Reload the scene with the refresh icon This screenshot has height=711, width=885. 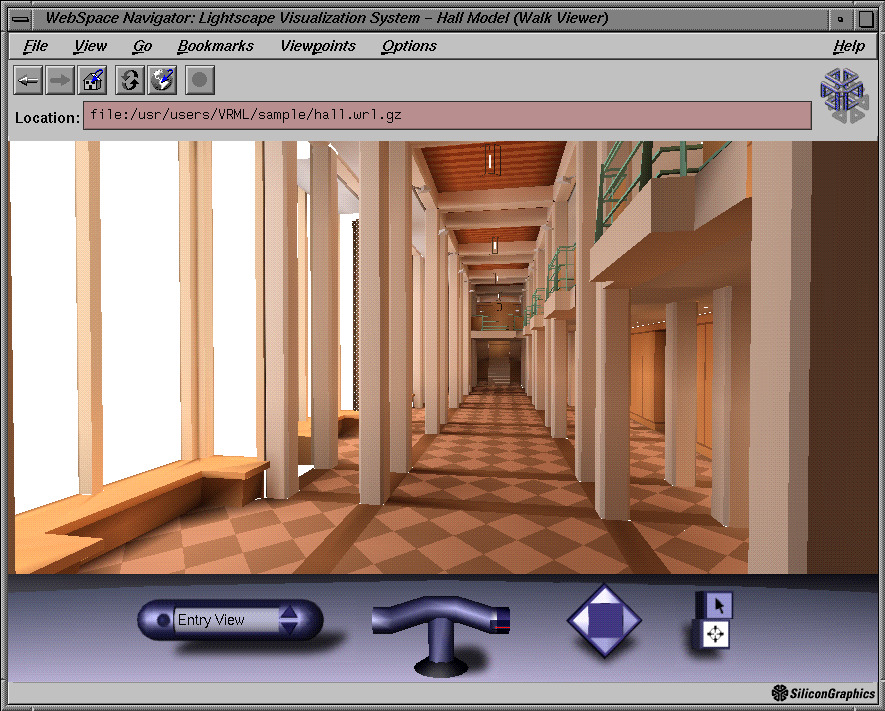130,80
